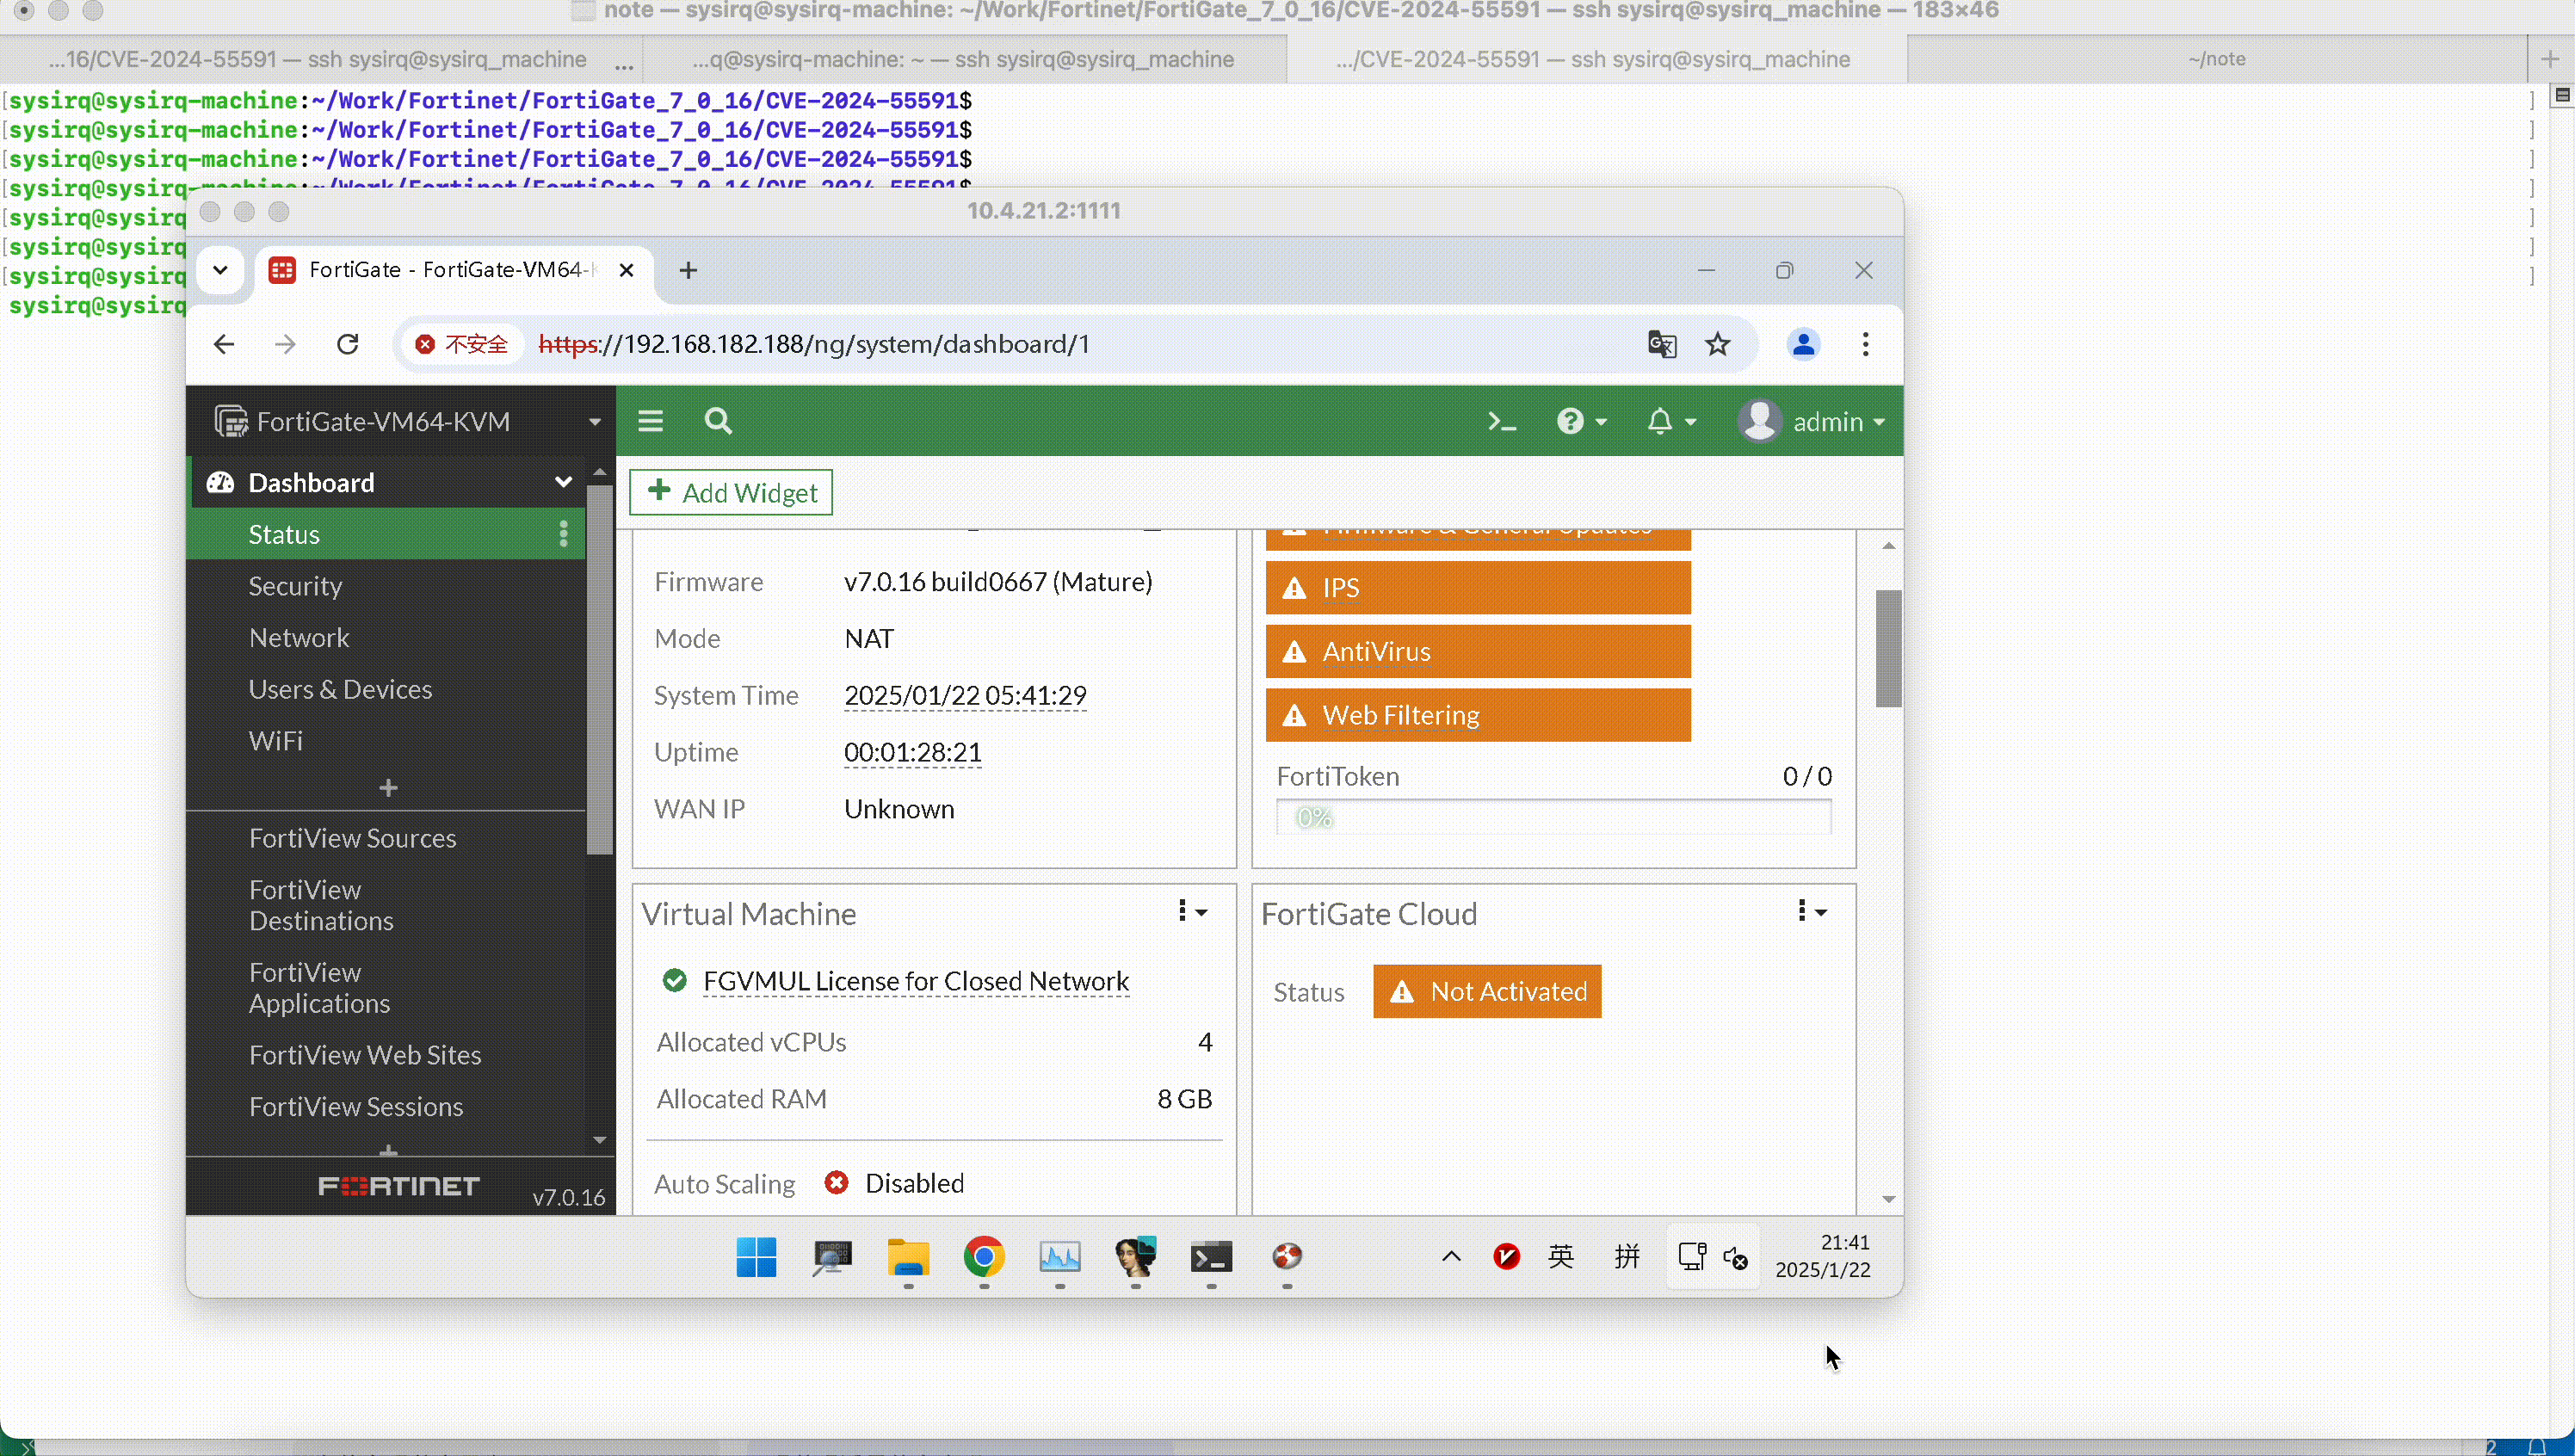This screenshot has width=2575, height=1456.
Task: Click the not-secure site warning chip
Action: 462,345
